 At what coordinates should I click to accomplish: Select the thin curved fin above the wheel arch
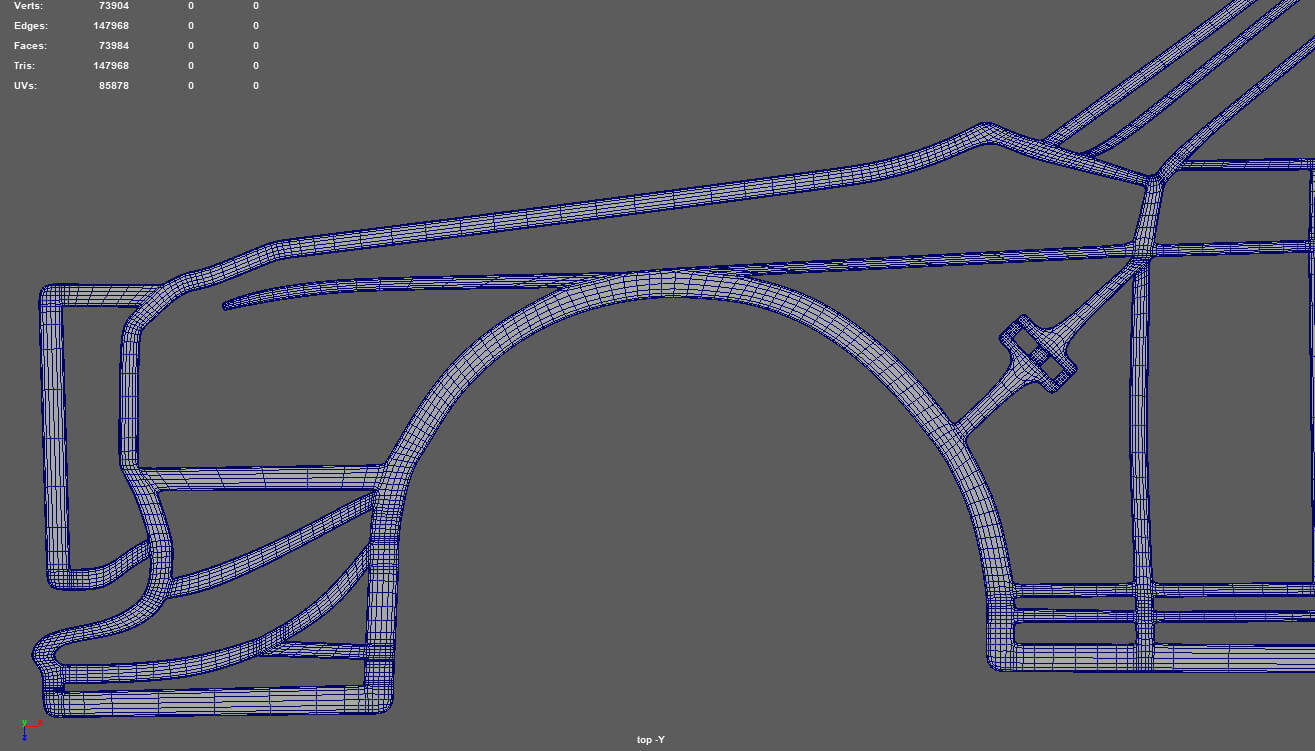[x=300, y=291]
